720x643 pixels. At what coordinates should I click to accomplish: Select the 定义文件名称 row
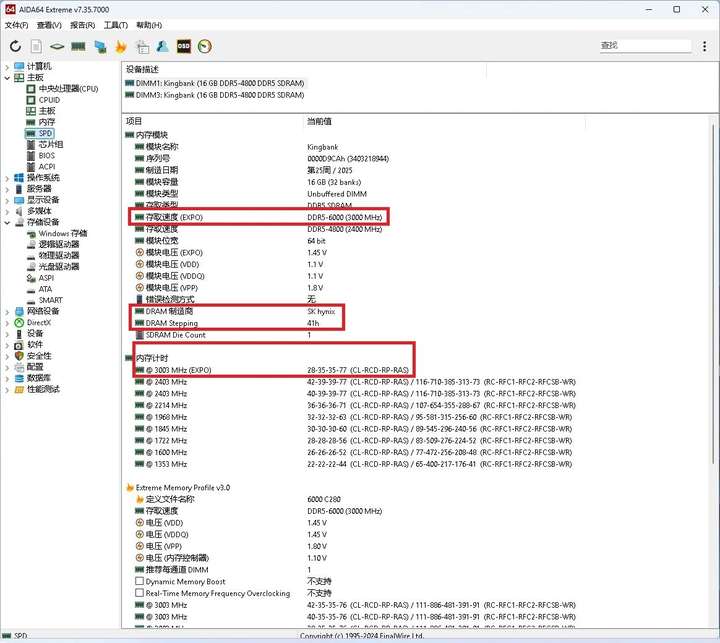[239, 499]
